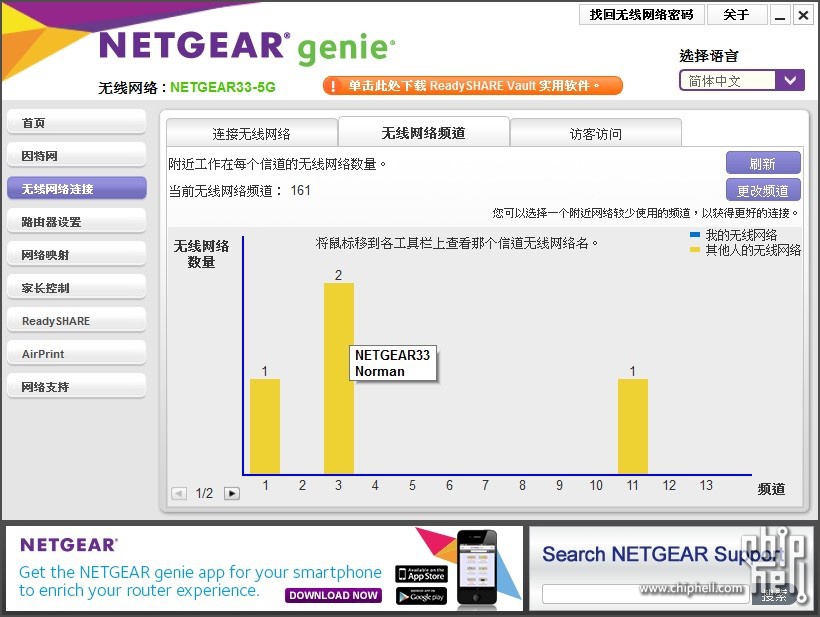Screen dimensions: 820x617
Task: Open the App Store download badge
Action: pyautogui.click(x=421, y=574)
